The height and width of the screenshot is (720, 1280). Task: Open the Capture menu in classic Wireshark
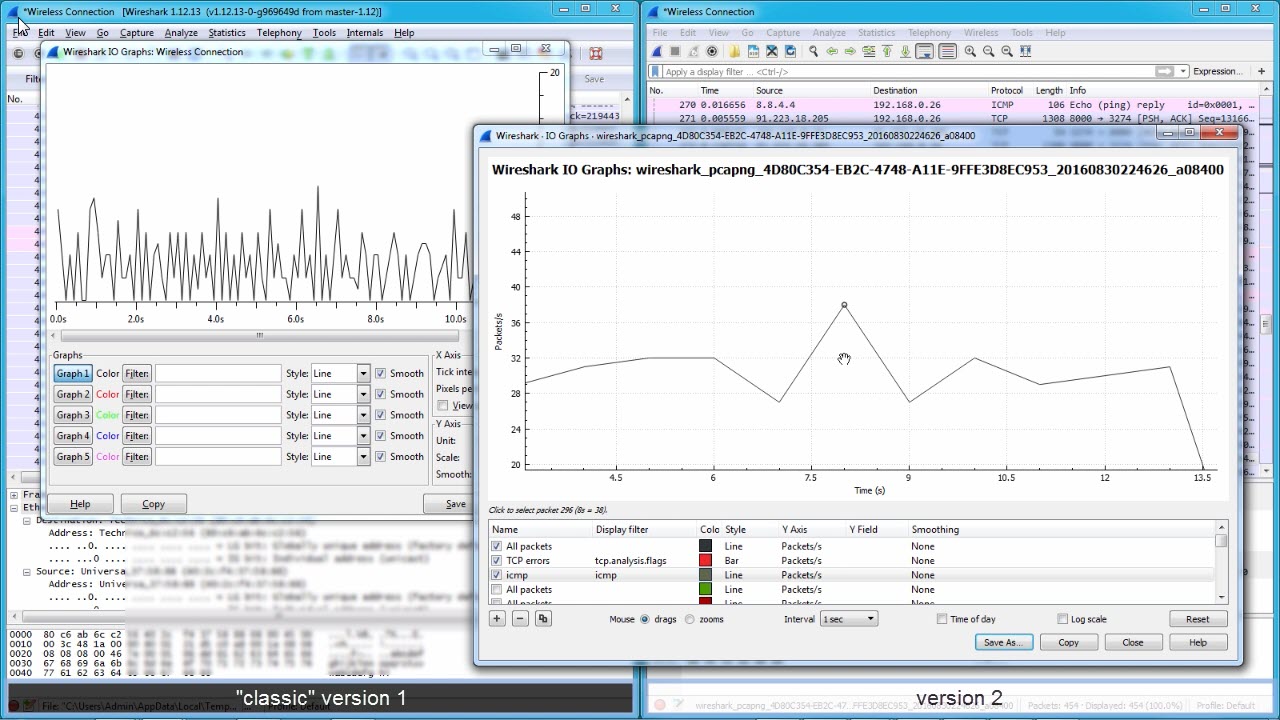point(137,33)
